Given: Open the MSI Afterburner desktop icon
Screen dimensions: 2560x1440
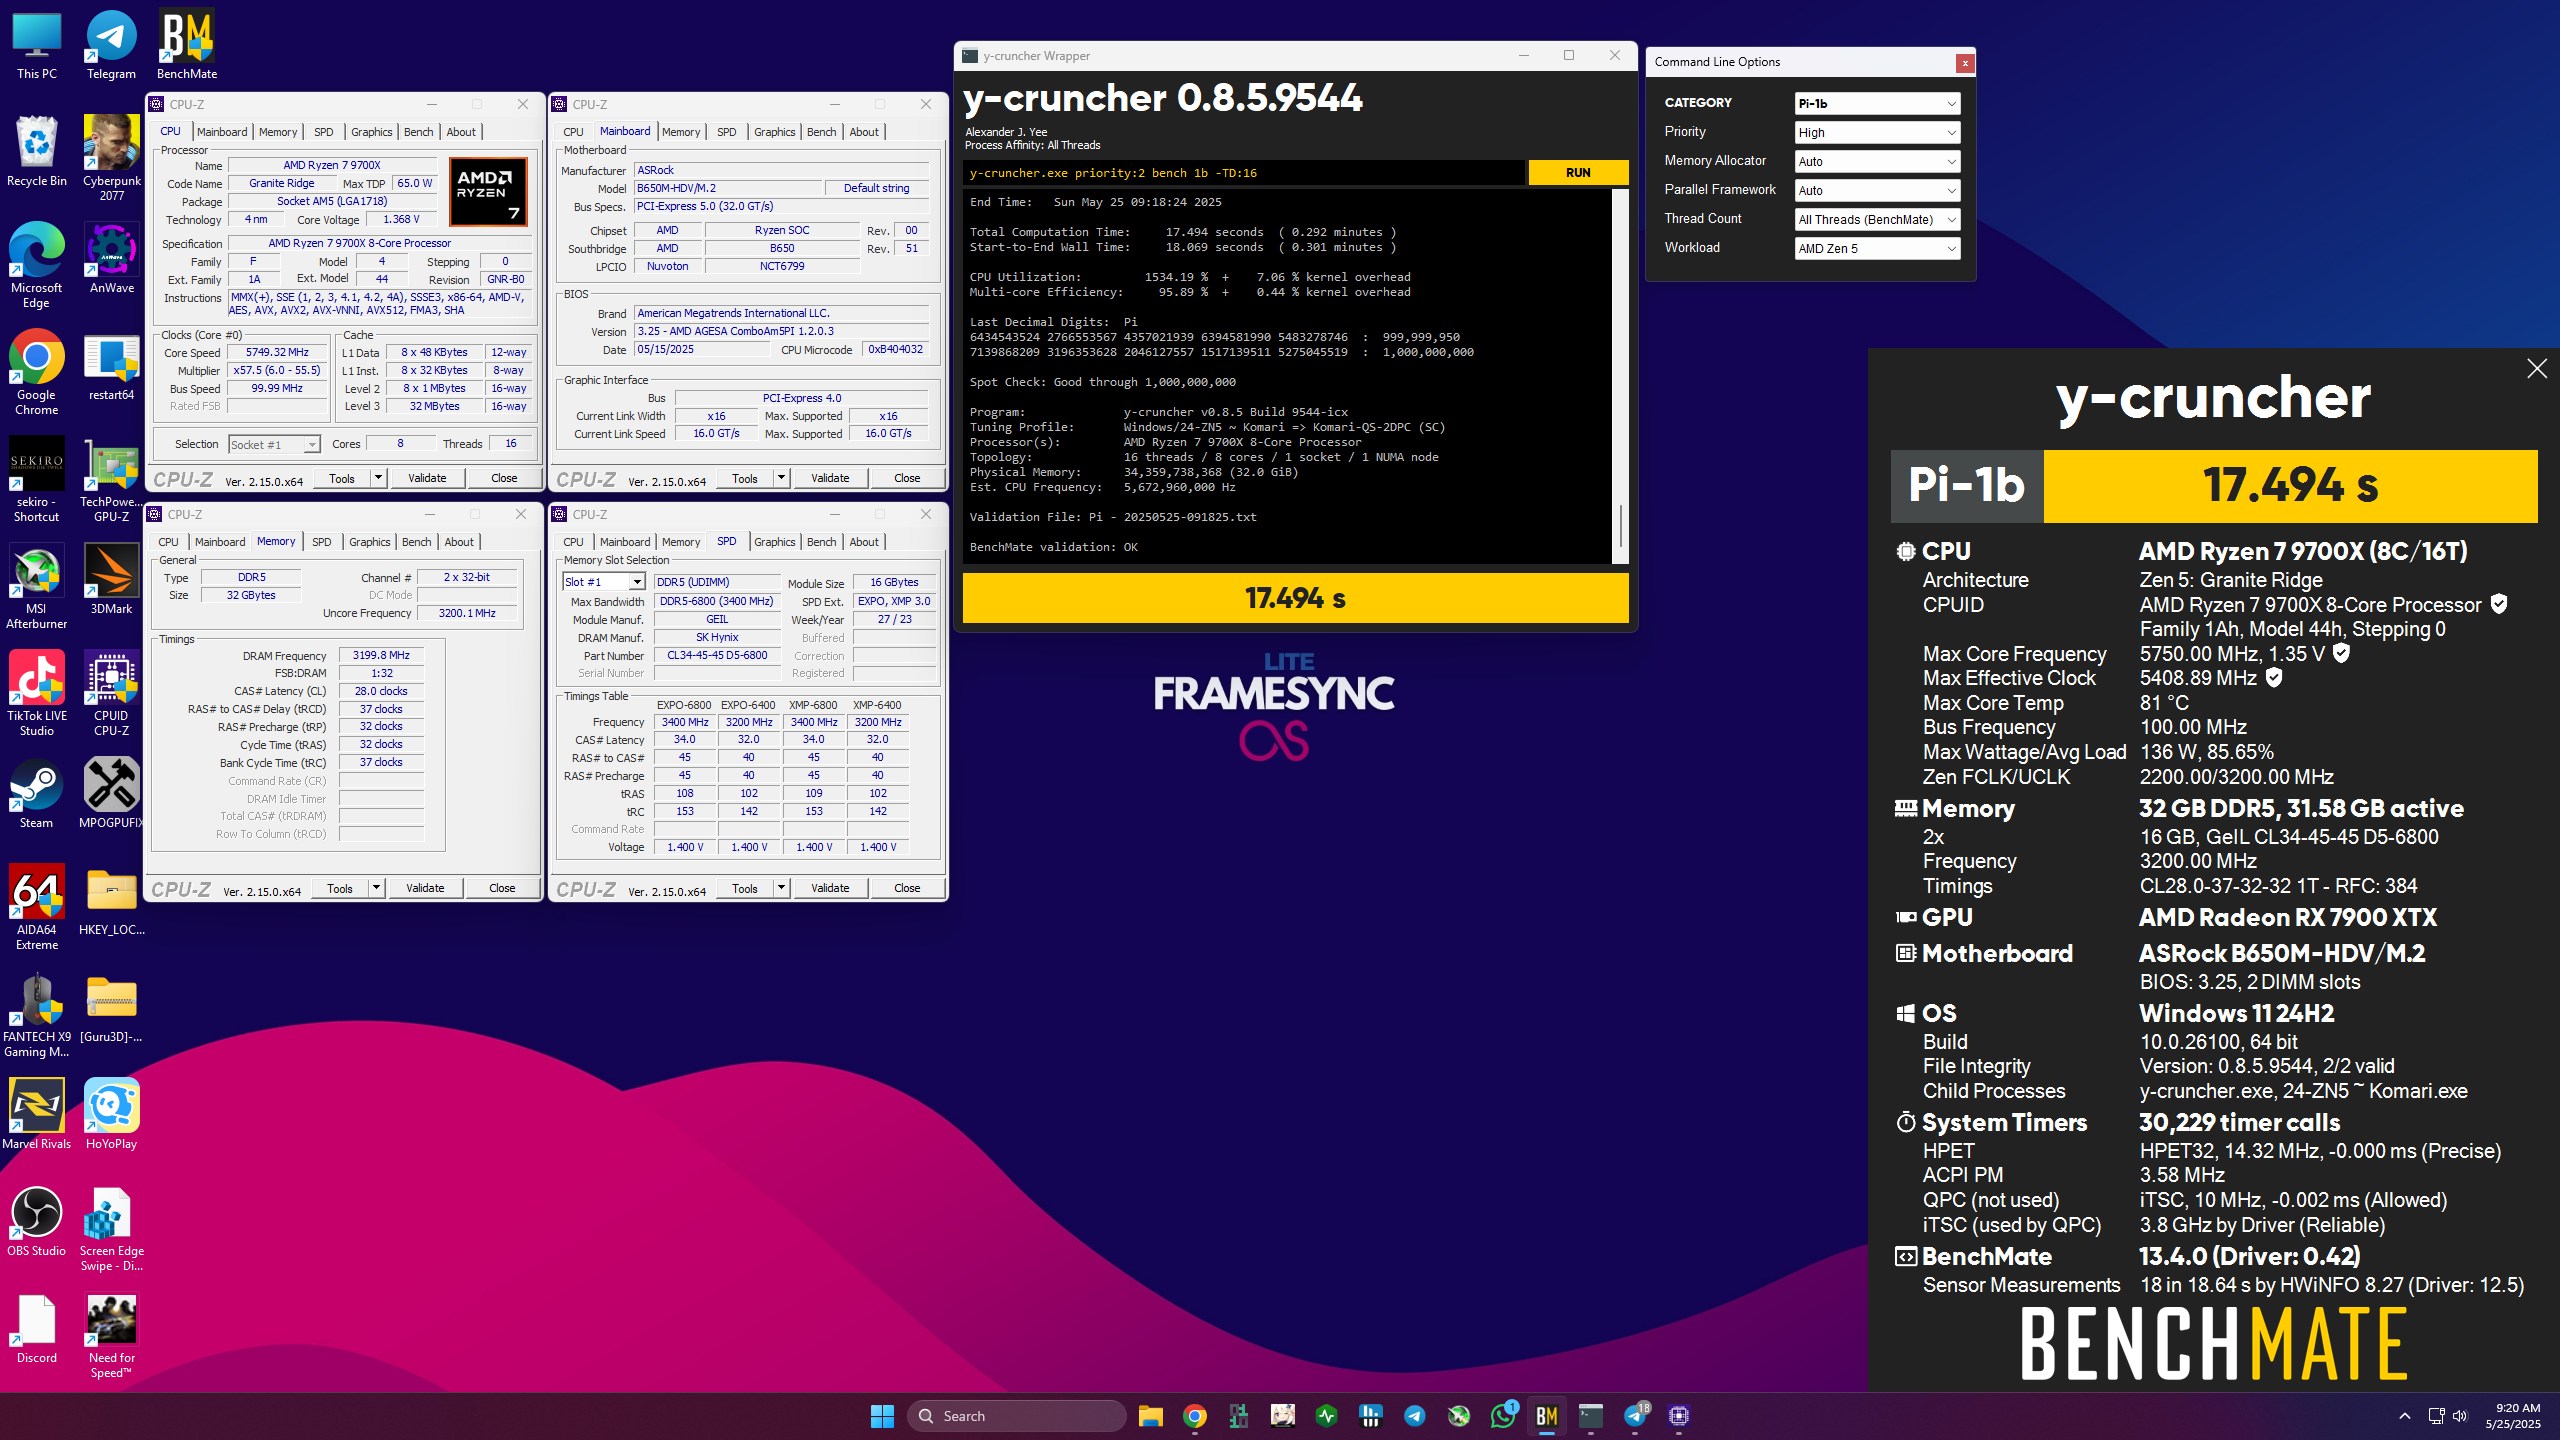Looking at the screenshot, I should pyautogui.click(x=37, y=587).
